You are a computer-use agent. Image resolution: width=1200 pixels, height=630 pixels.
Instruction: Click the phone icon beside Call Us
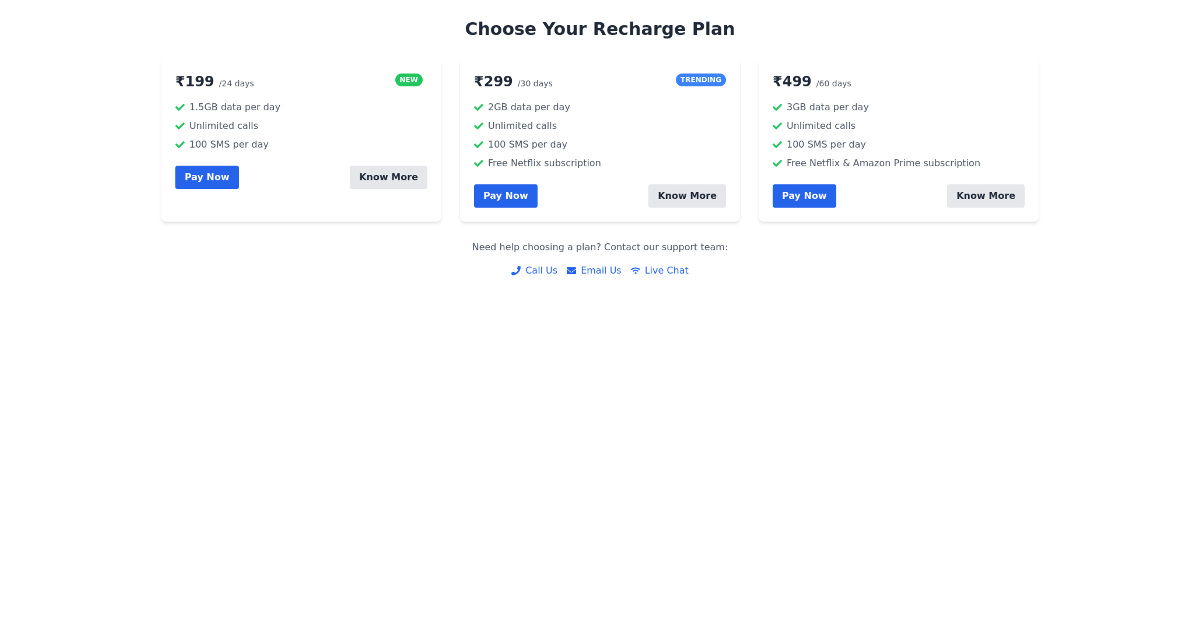[x=516, y=270]
